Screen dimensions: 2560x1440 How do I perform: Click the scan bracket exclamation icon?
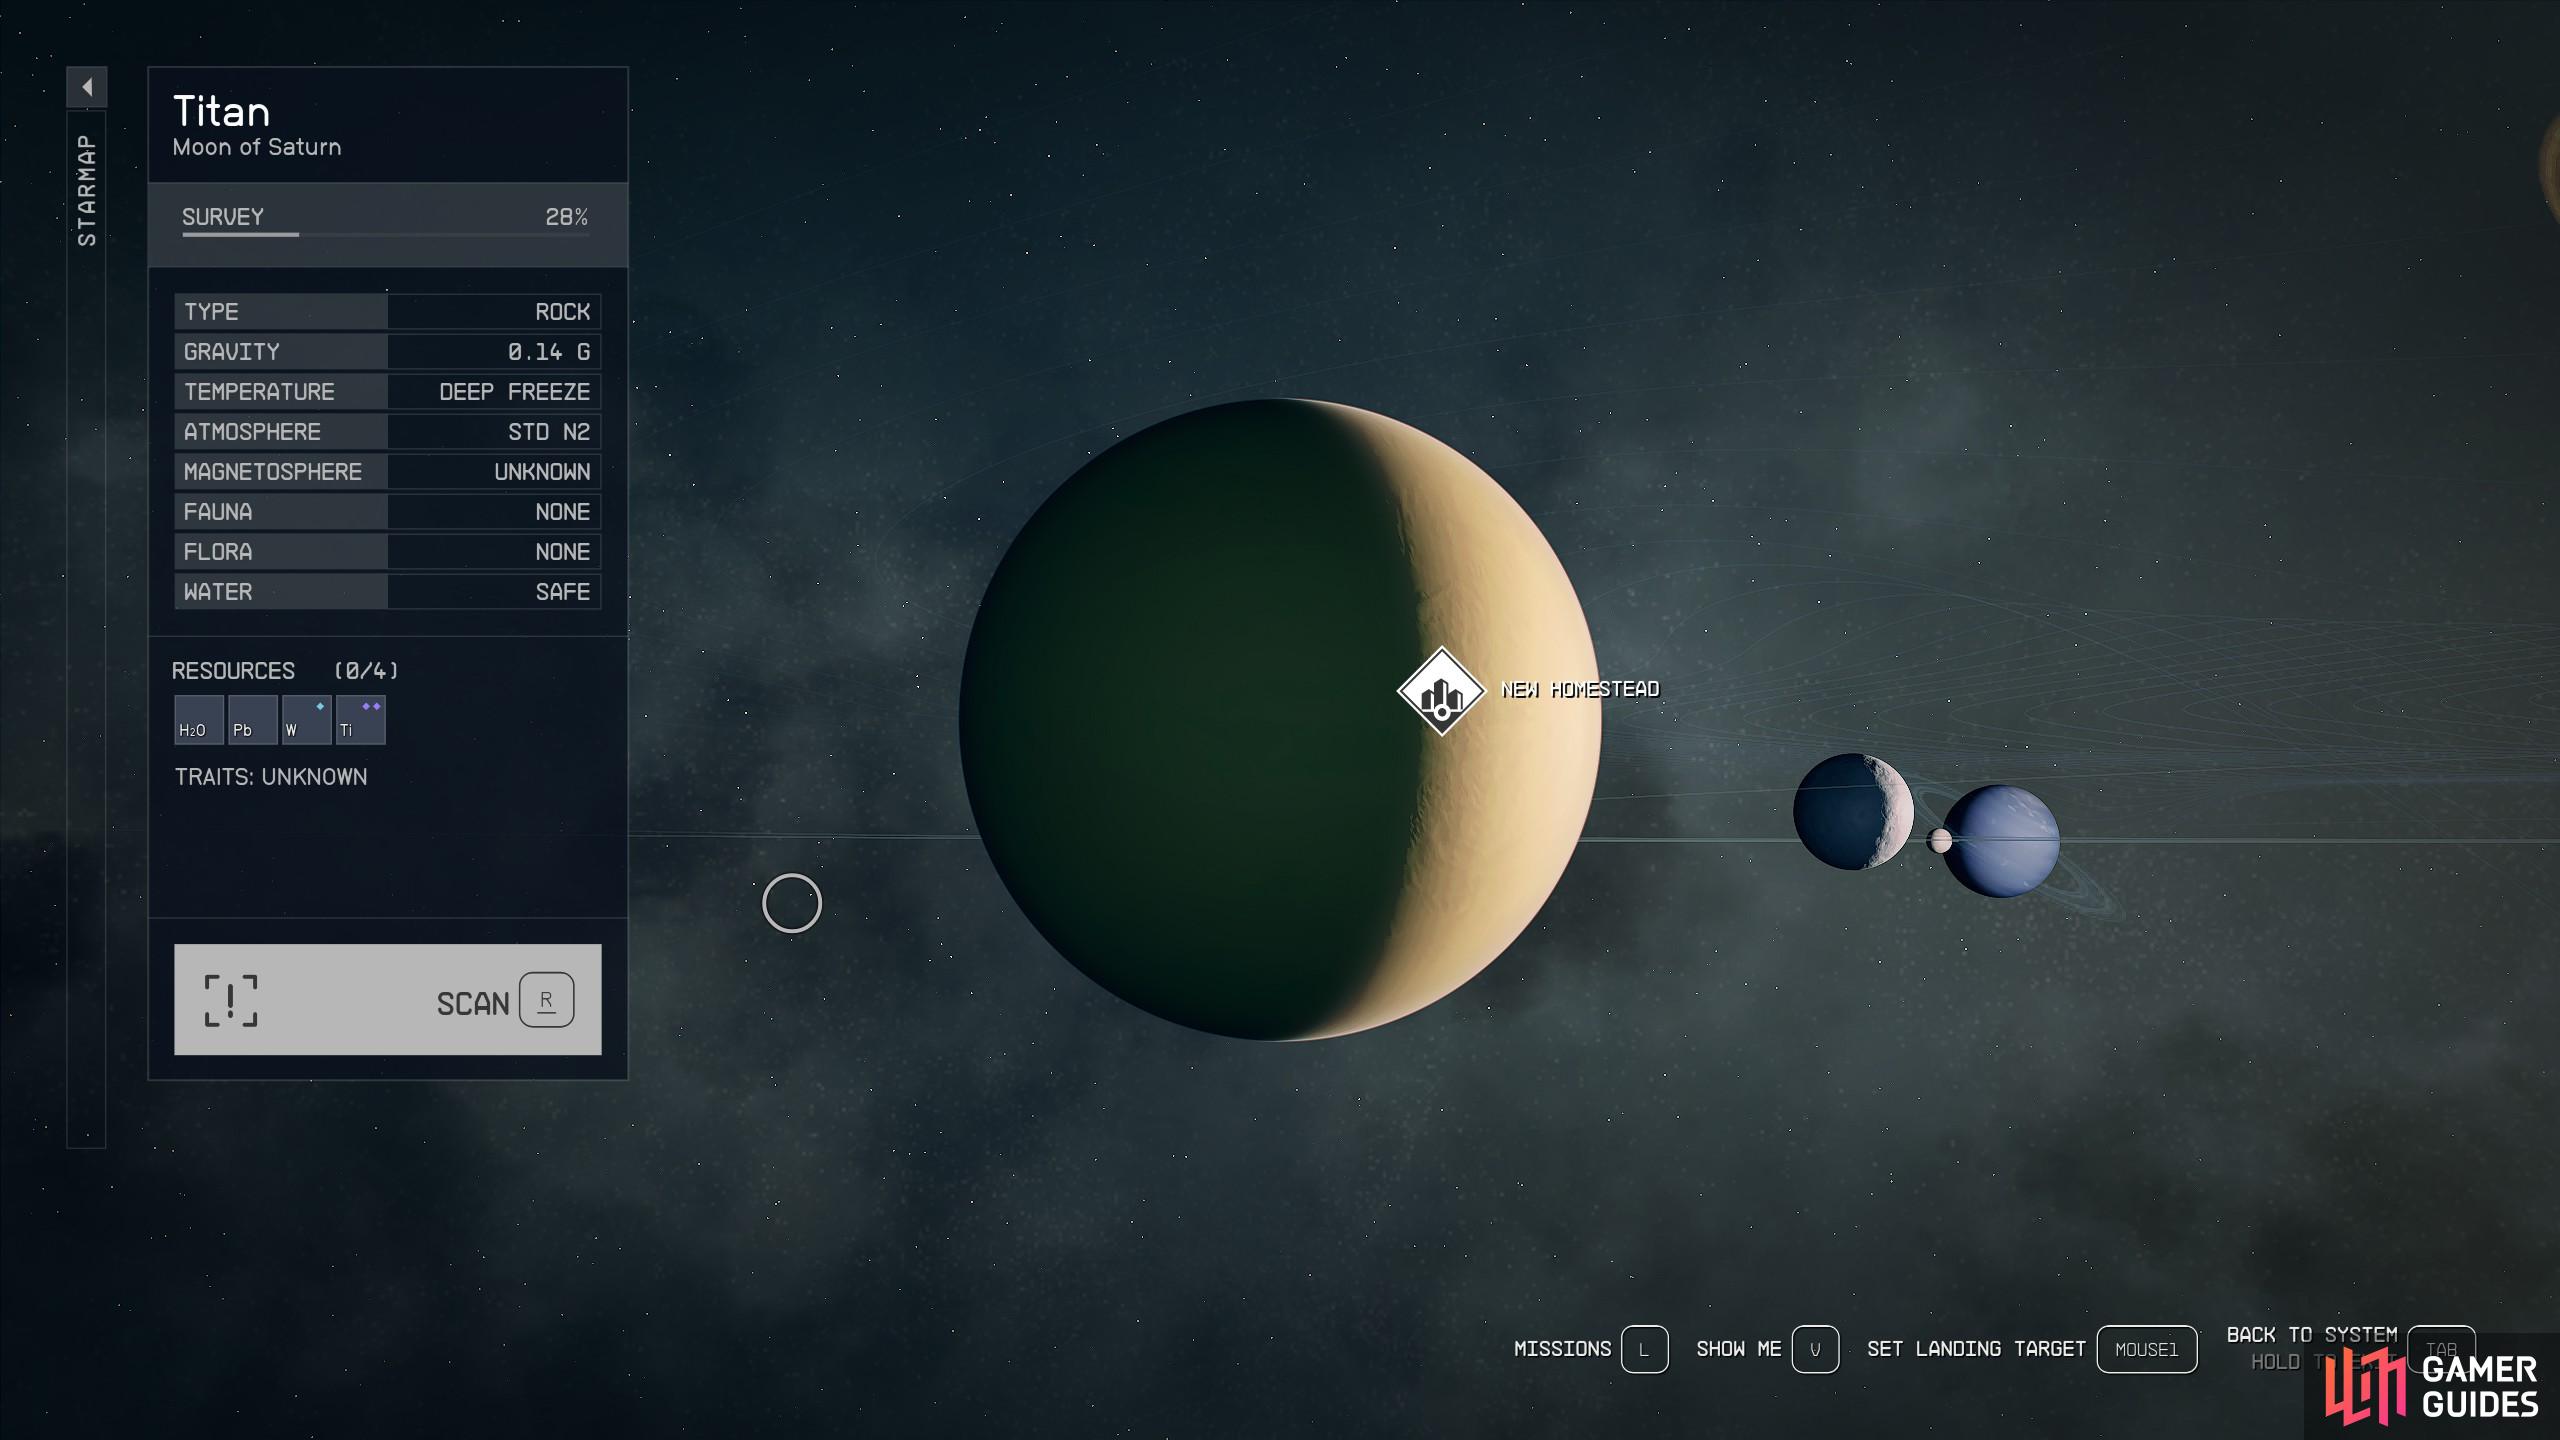point(231,1000)
